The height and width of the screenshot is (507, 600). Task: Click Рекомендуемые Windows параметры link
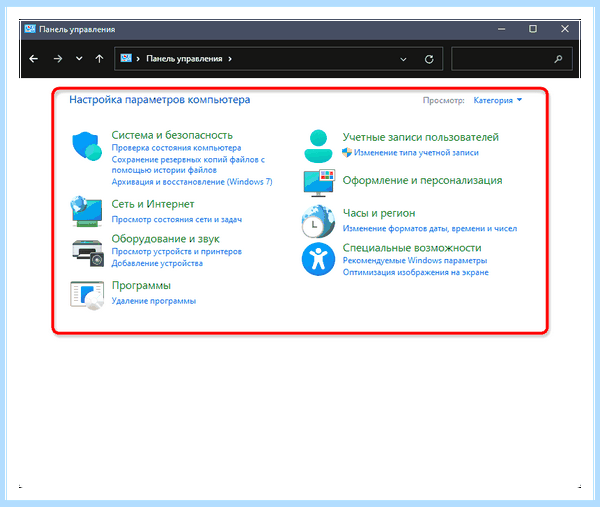click(415, 261)
